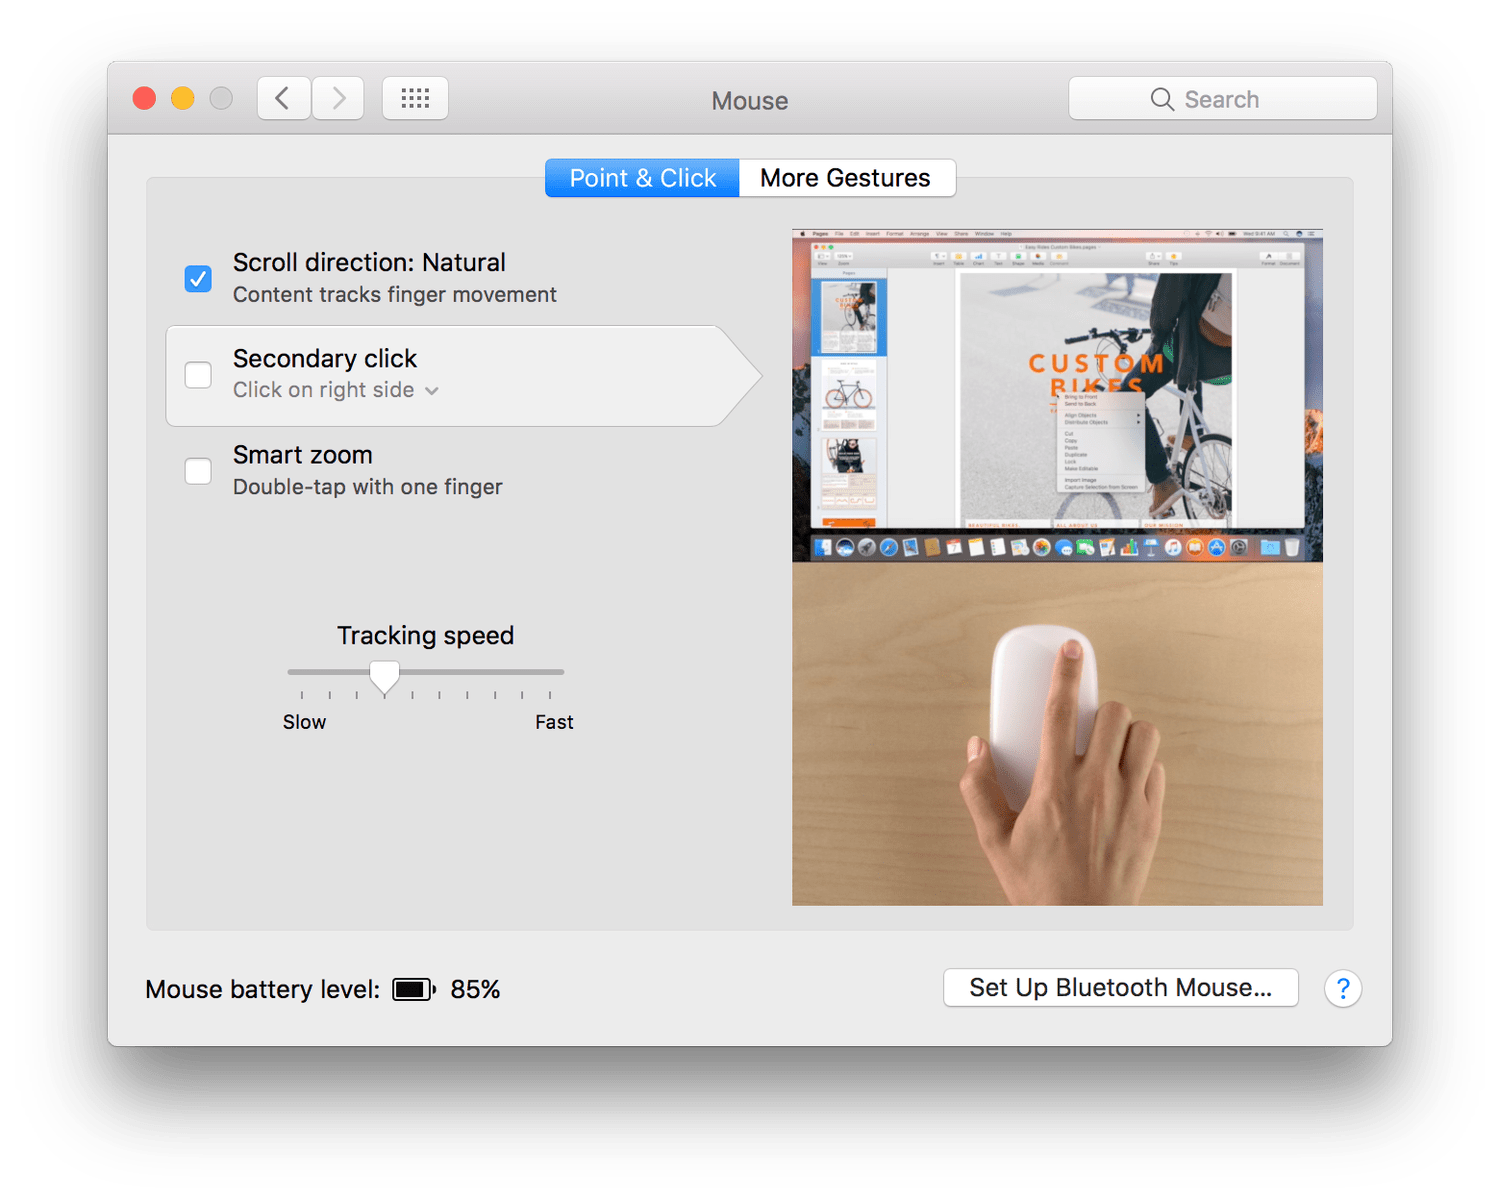Click the '85%' battery value
This screenshot has width=1500, height=1200.
(475, 990)
